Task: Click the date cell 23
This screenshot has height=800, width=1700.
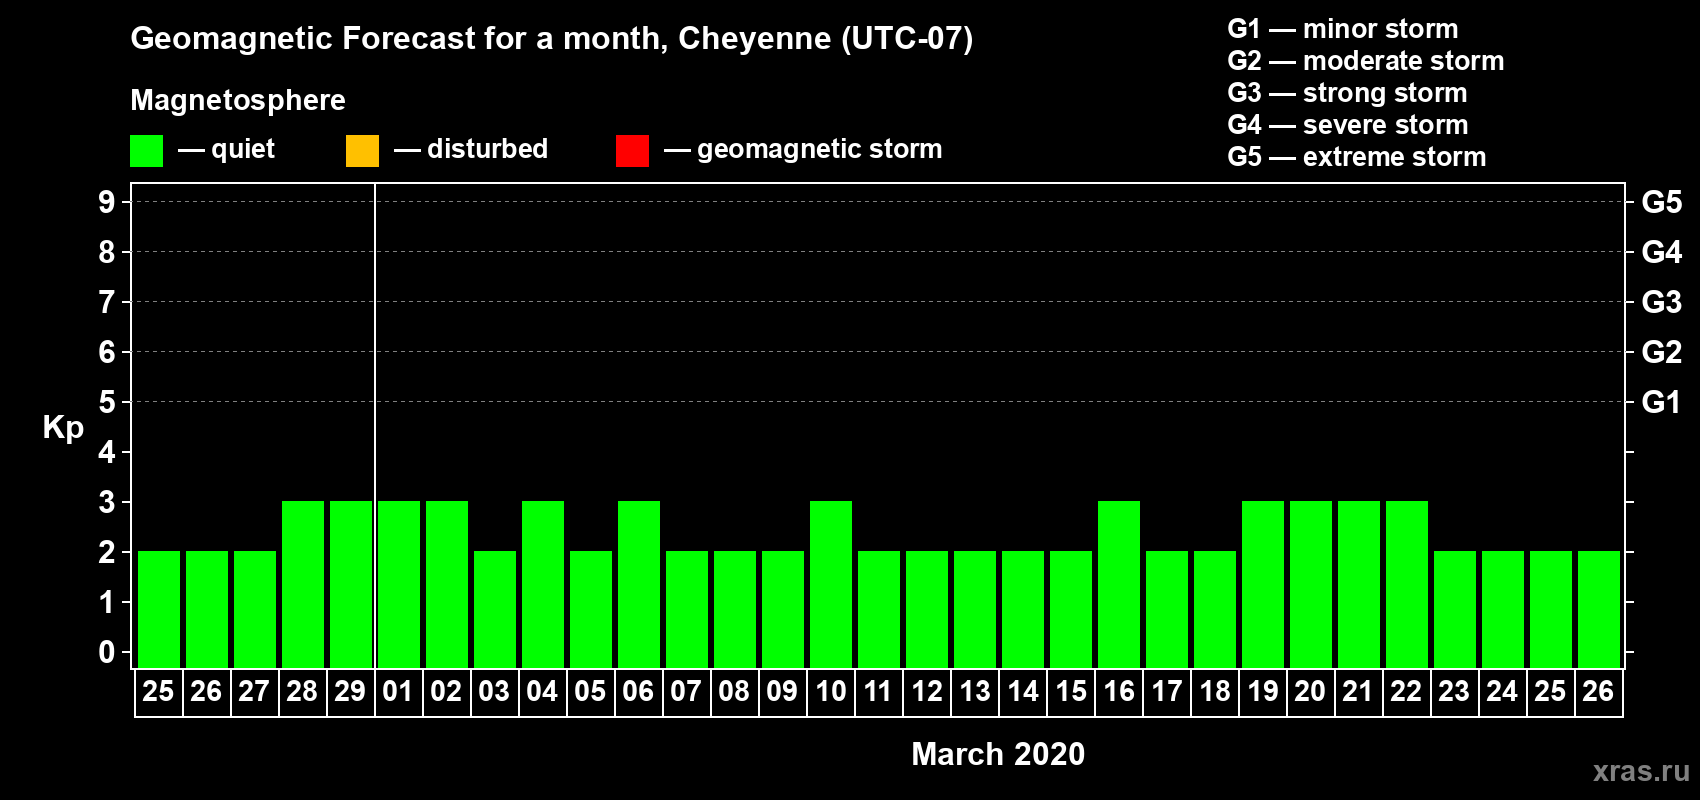Action: [x=1454, y=692]
